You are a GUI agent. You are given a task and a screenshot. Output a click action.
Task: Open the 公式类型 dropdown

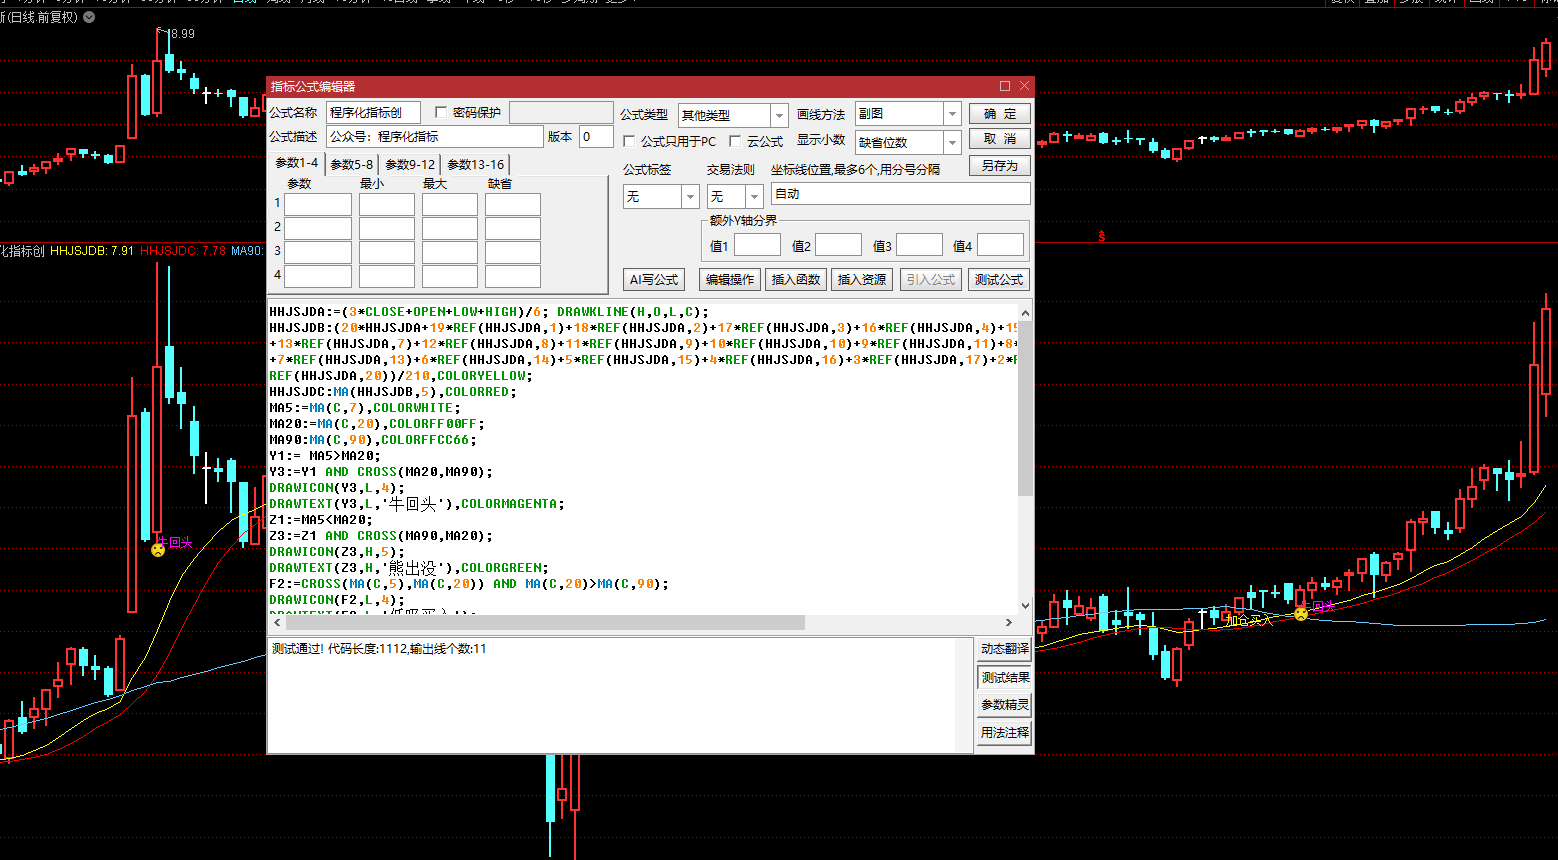[x=779, y=115]
